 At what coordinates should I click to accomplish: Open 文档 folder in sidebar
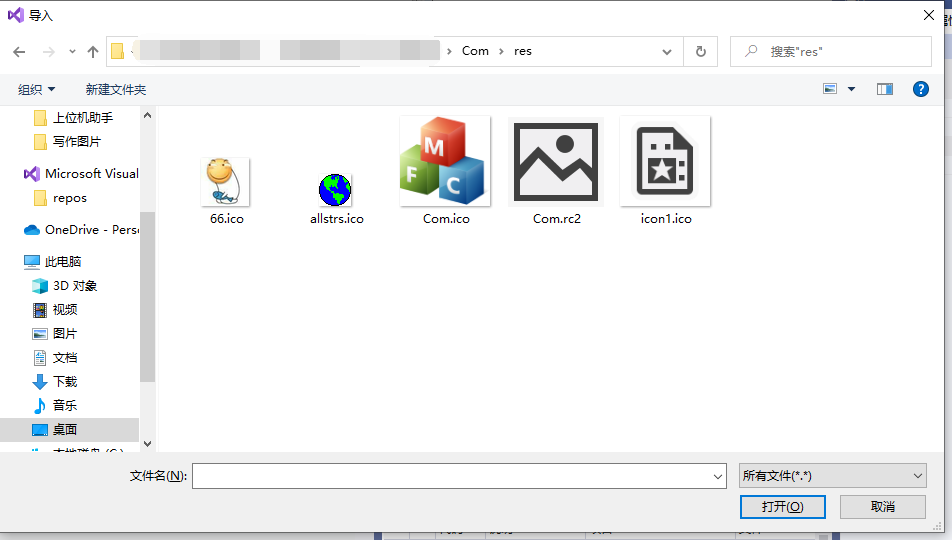click(x=55, y=358)
